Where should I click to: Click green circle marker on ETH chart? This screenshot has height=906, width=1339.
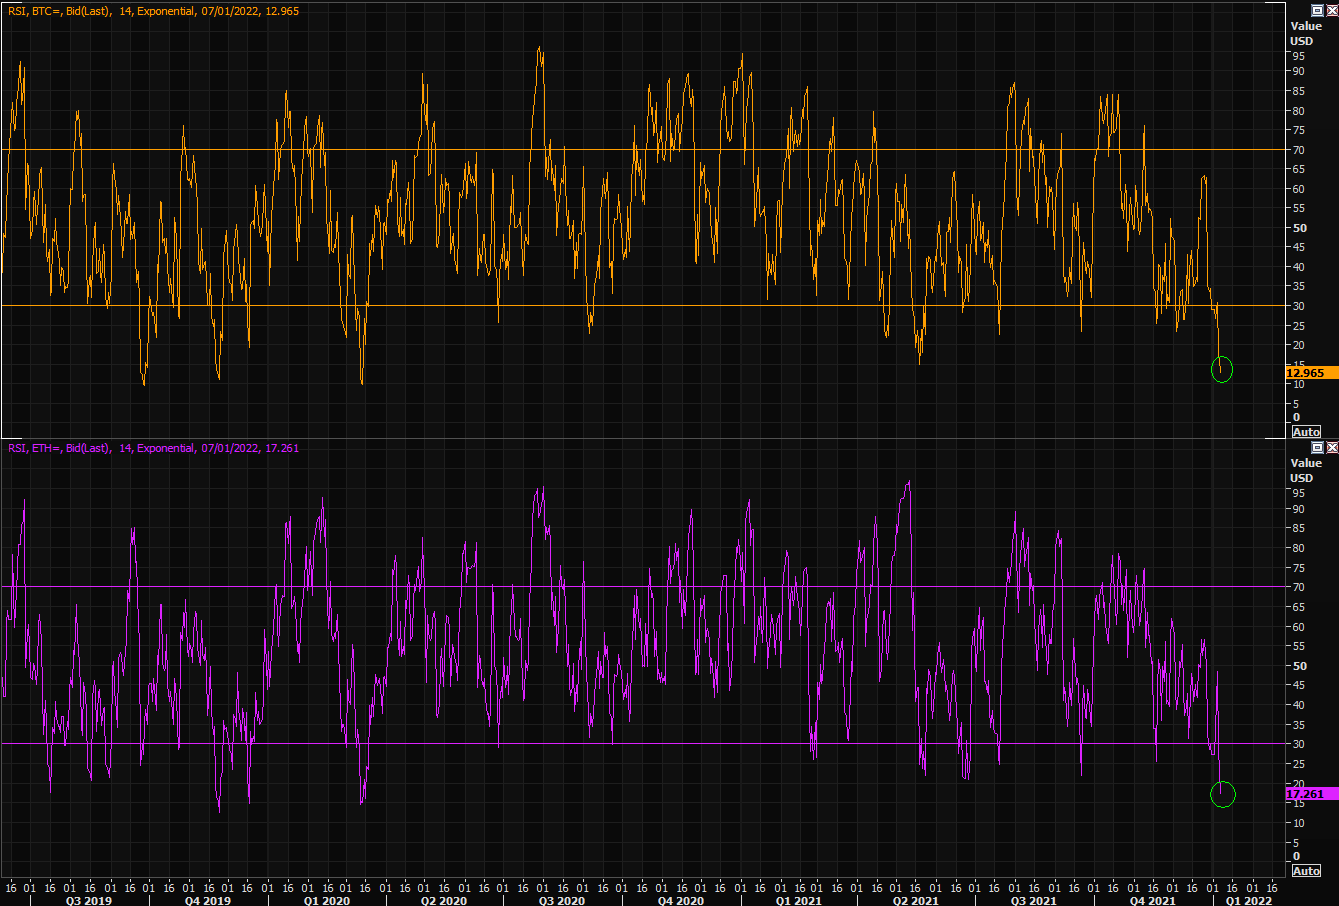(1223, 795)
